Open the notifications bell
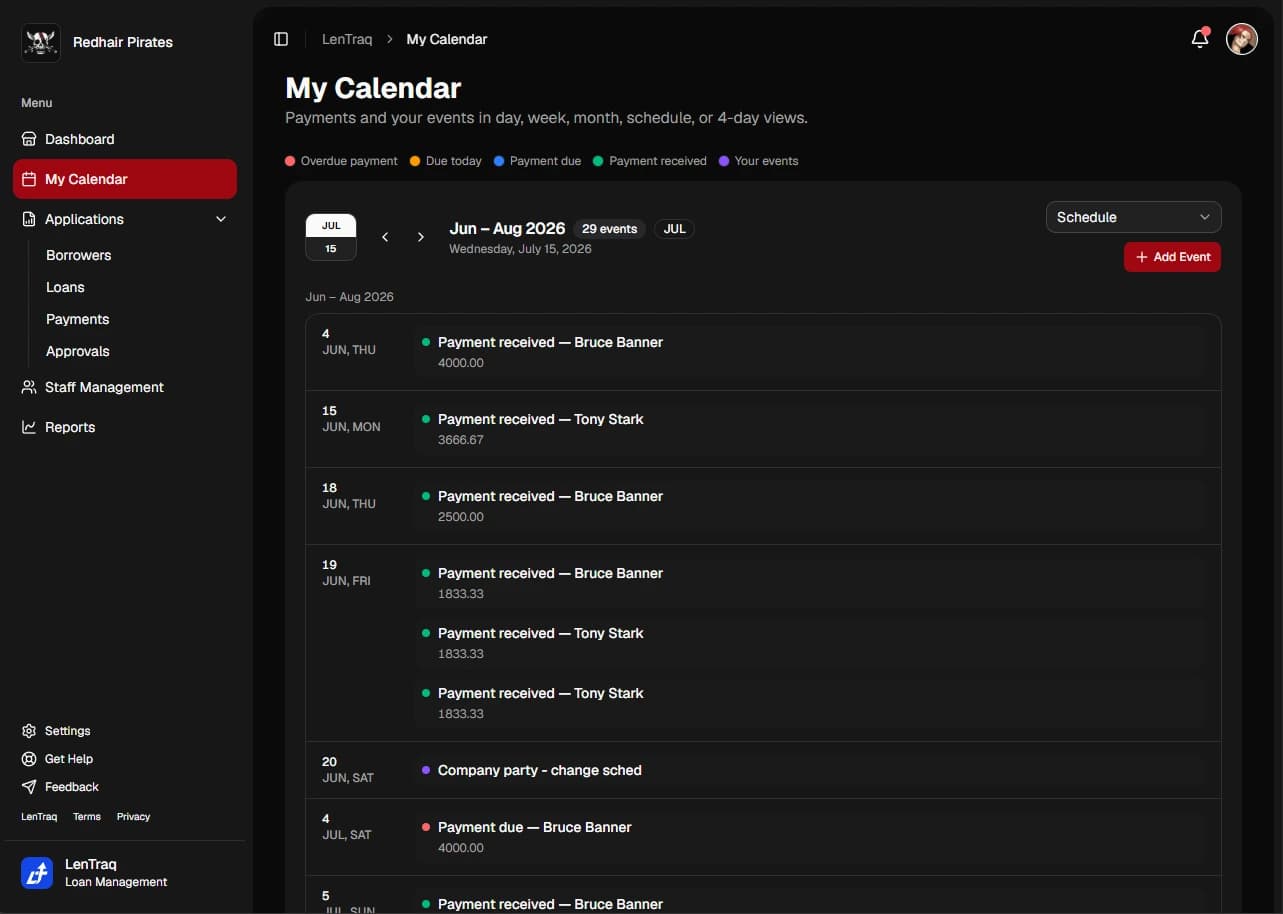The width and height of the screenshot is (1283, 914). (1200, 39)
